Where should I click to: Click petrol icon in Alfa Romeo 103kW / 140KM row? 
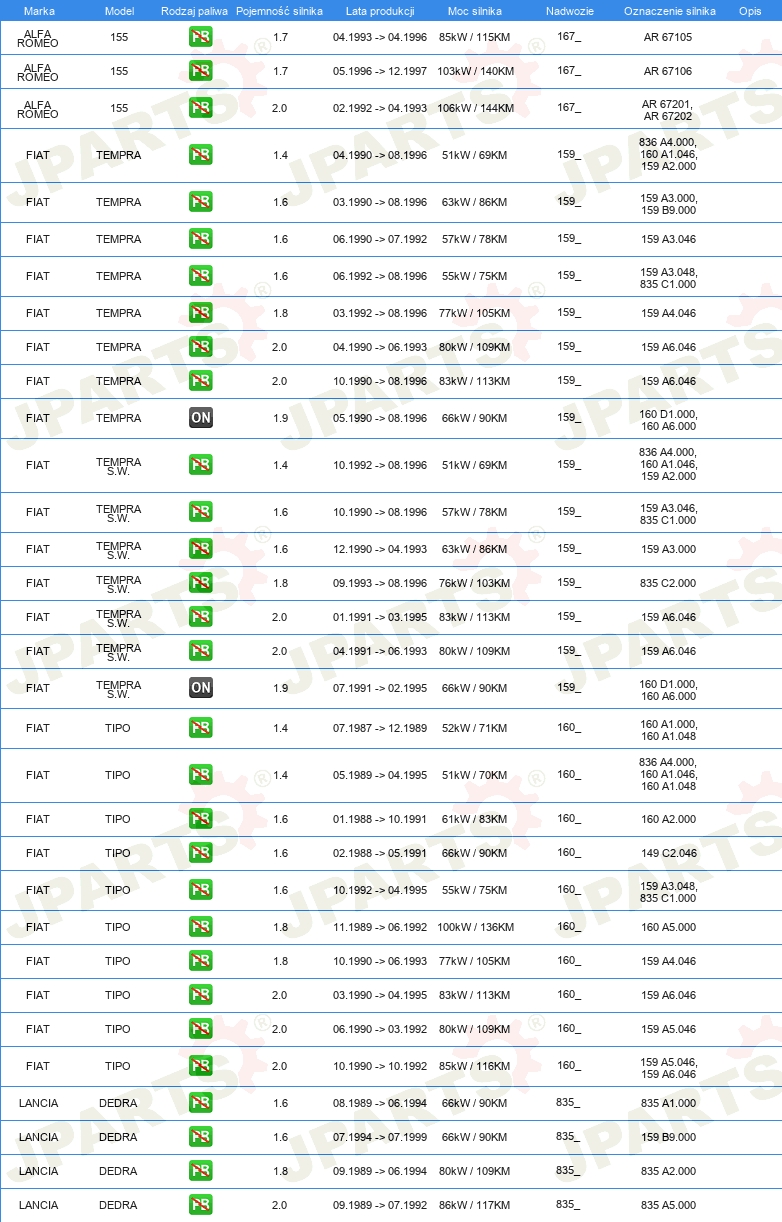[201, 71]
